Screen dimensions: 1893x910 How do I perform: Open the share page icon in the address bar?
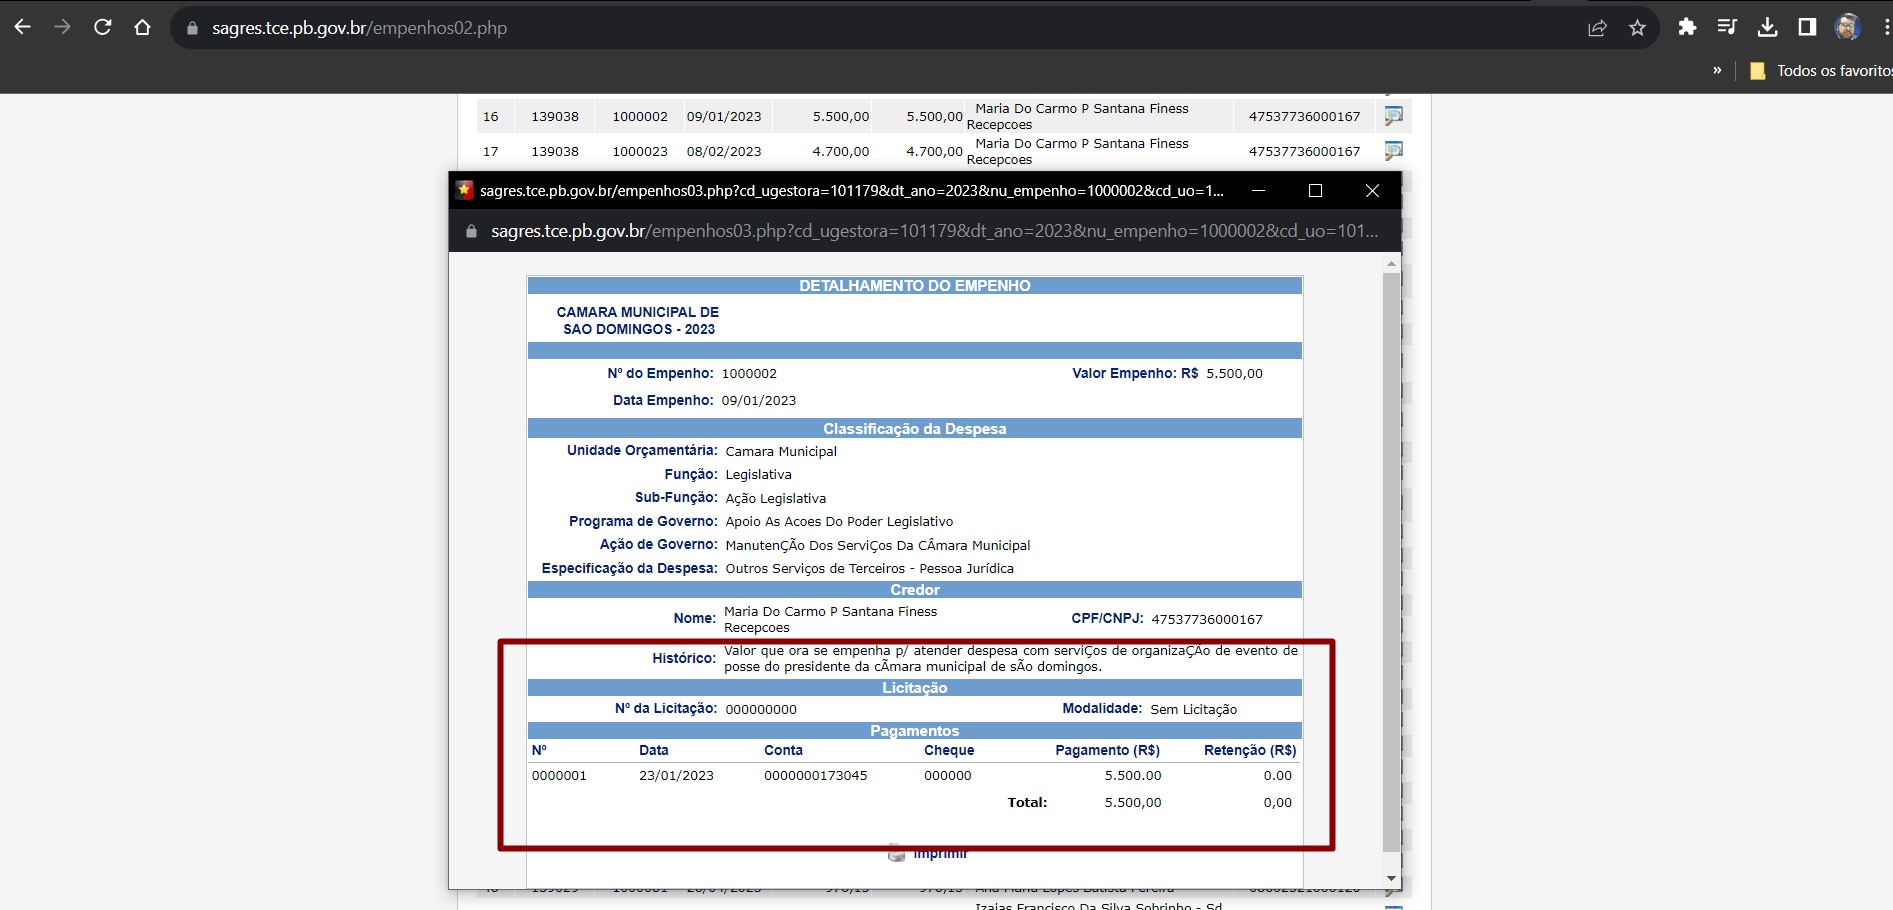1597,28
